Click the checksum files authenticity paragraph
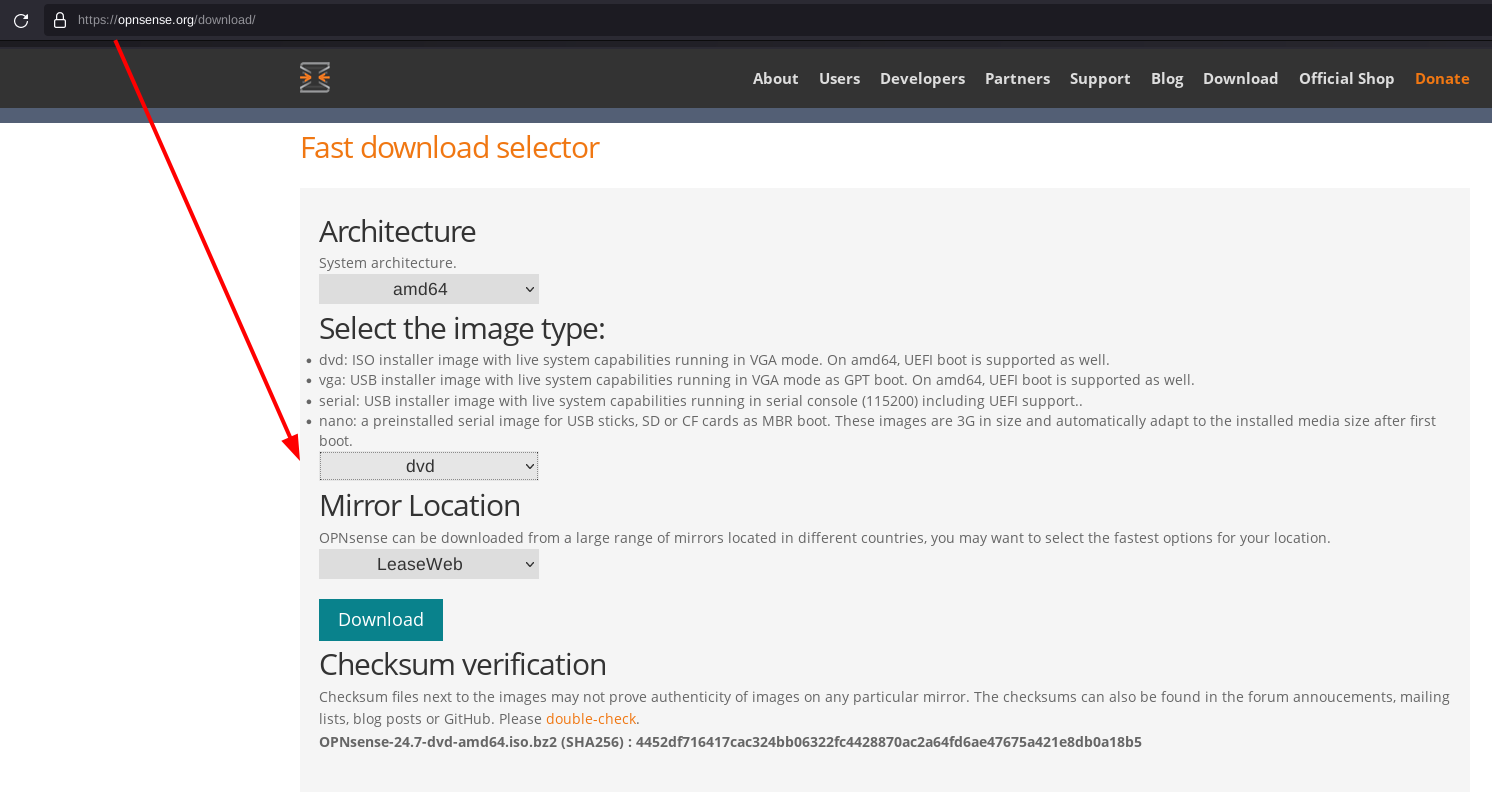This screenshot has height=804, width=1492. 884,708
